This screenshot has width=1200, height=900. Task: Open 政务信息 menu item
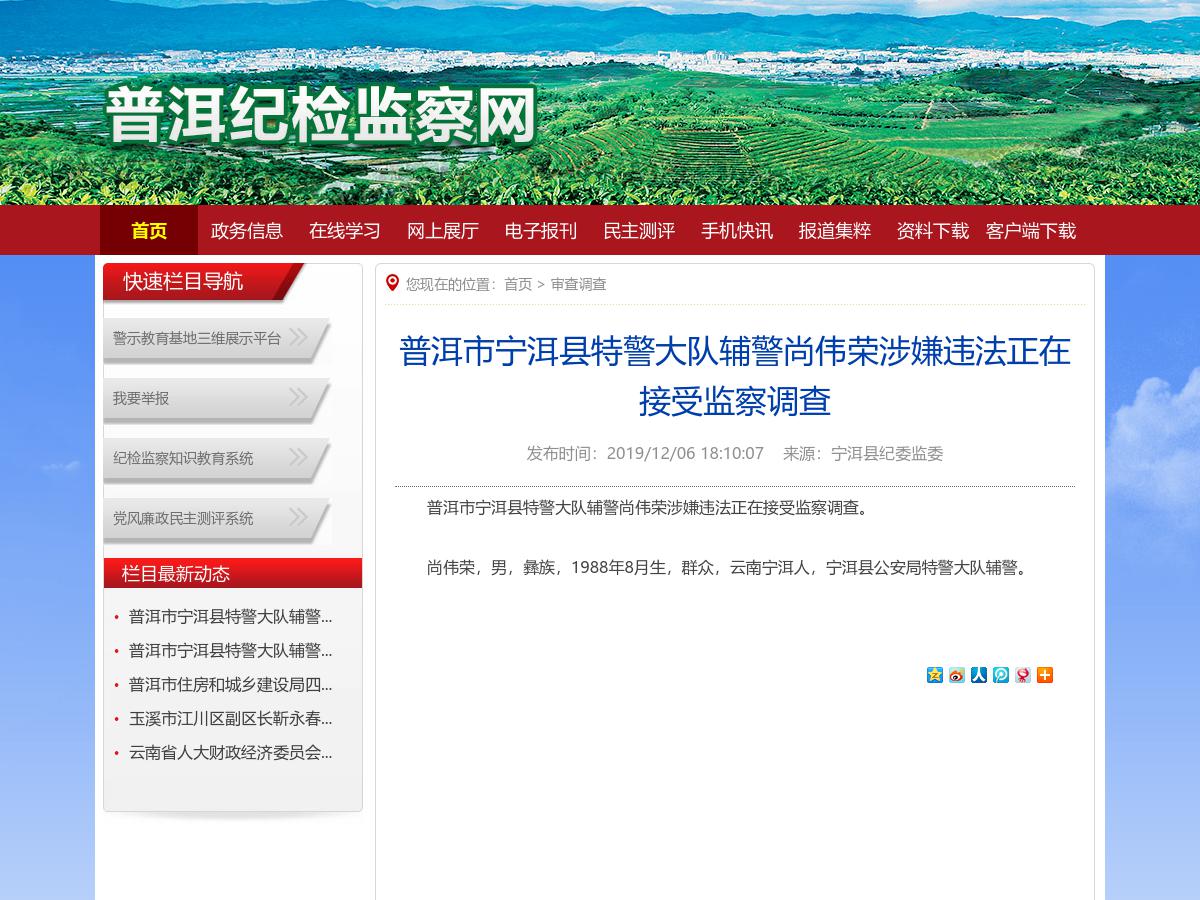click(x=247, y=231)
